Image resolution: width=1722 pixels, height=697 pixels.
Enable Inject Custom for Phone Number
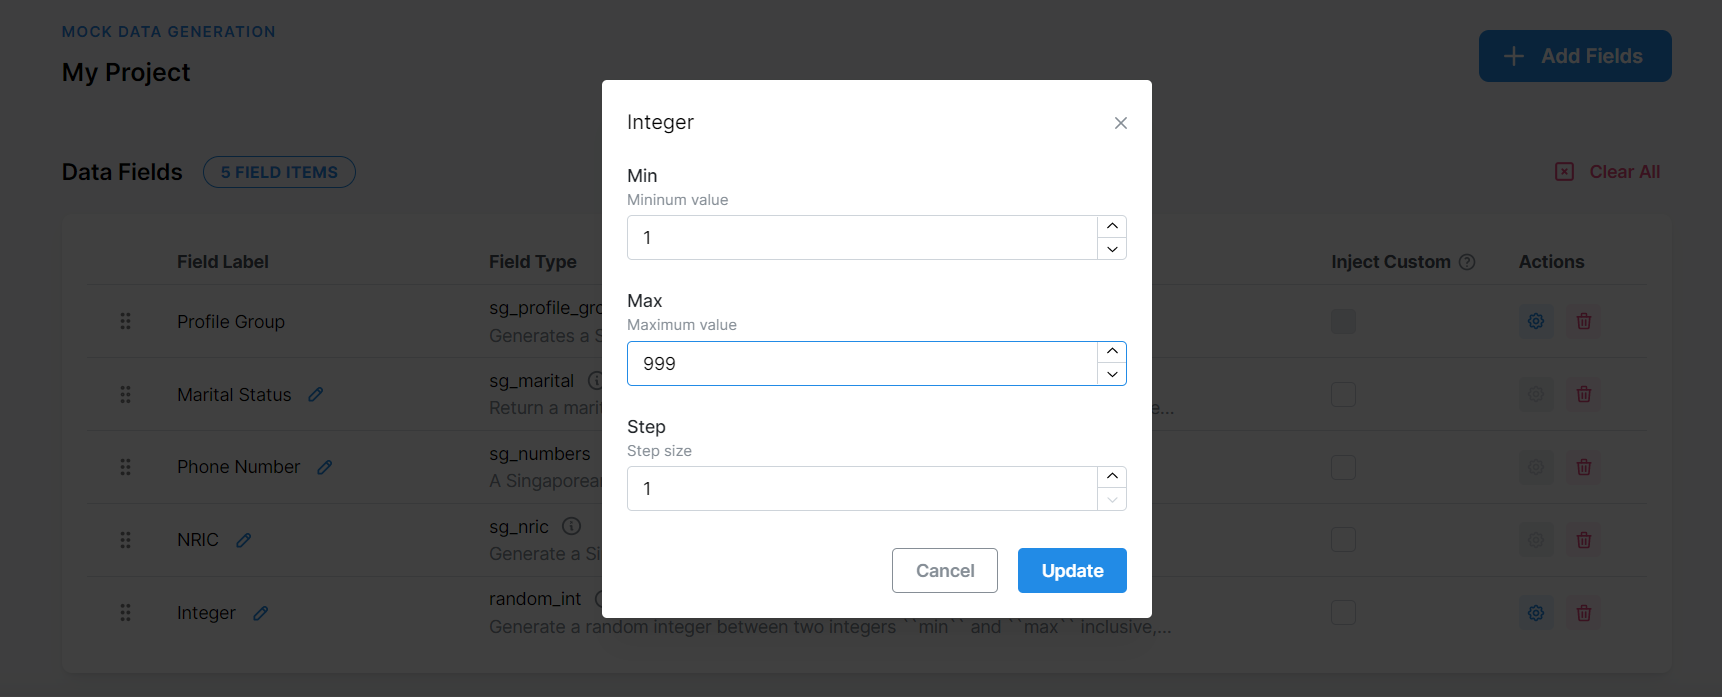point(1343,467)
